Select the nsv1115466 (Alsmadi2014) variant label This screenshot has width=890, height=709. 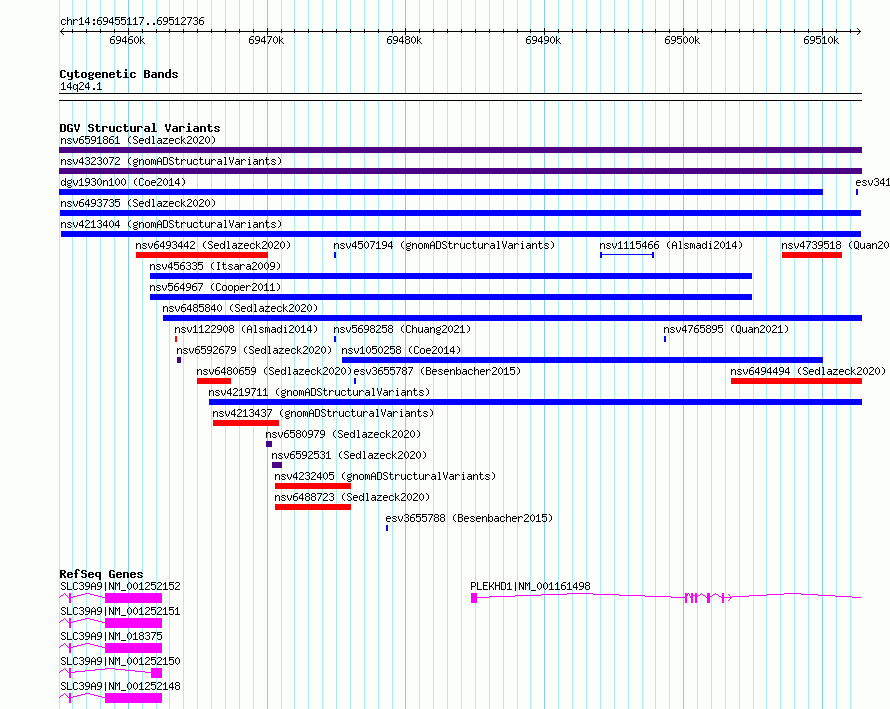pyautogui.click(x=671, y=245)
